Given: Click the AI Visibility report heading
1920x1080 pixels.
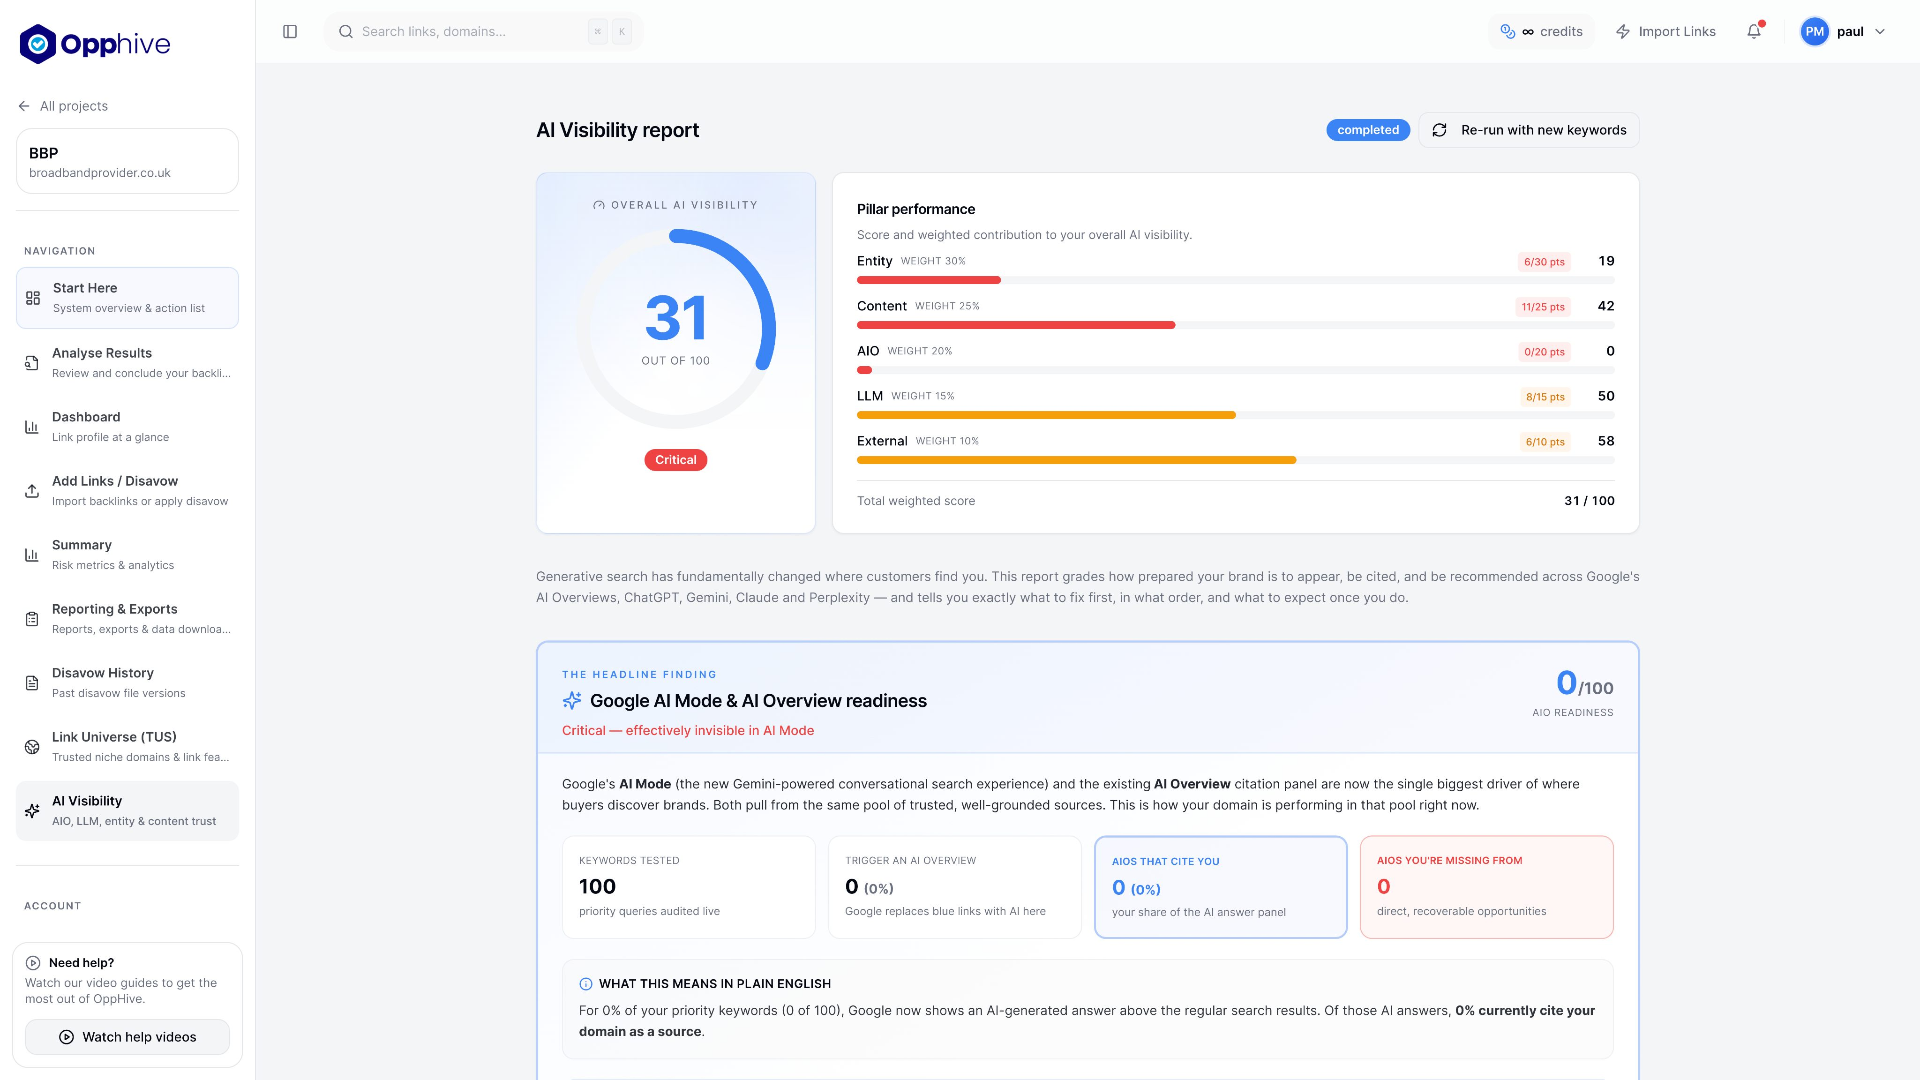Looking at the screenshot, I should point(617,130).
